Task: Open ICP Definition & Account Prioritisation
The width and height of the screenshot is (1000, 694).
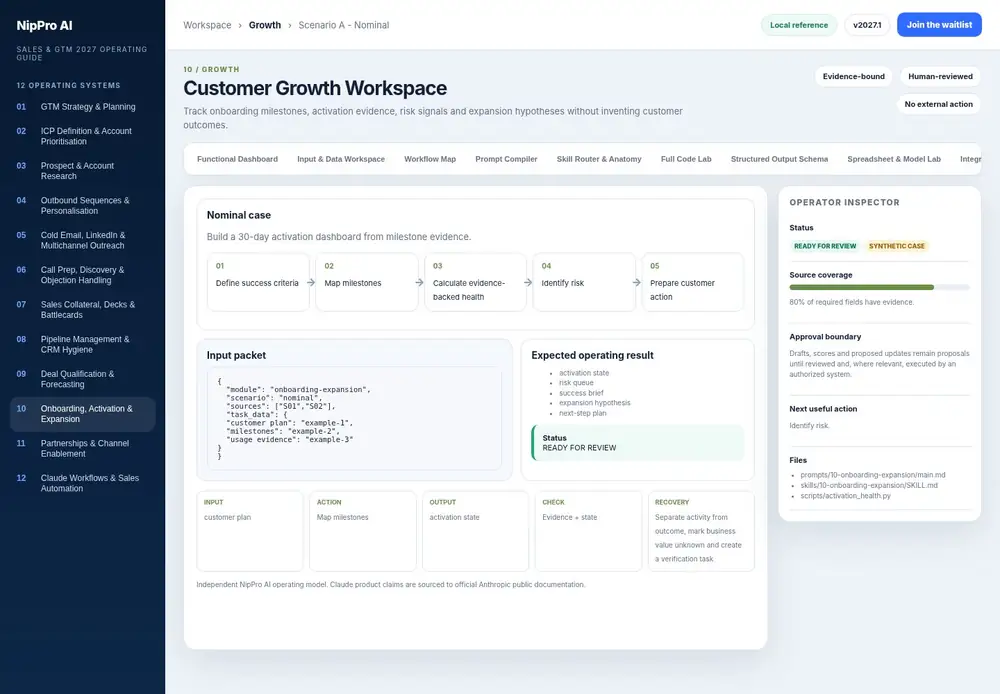Action: 82,136
